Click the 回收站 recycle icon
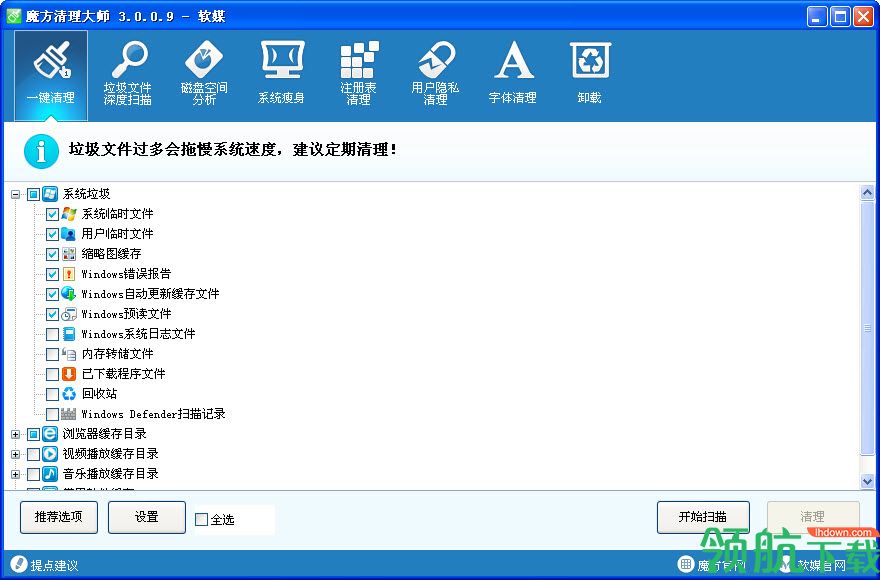The width and height of the screenshot is (880, 580). [x=69, y=394]
